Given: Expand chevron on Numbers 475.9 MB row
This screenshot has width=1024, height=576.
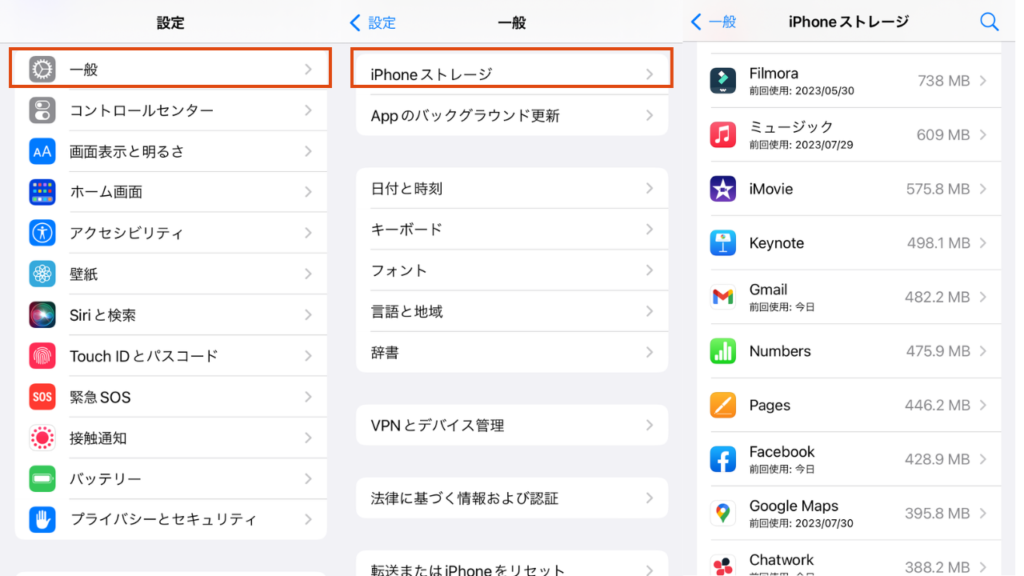Looking at the screenshot, I should 984,351.
